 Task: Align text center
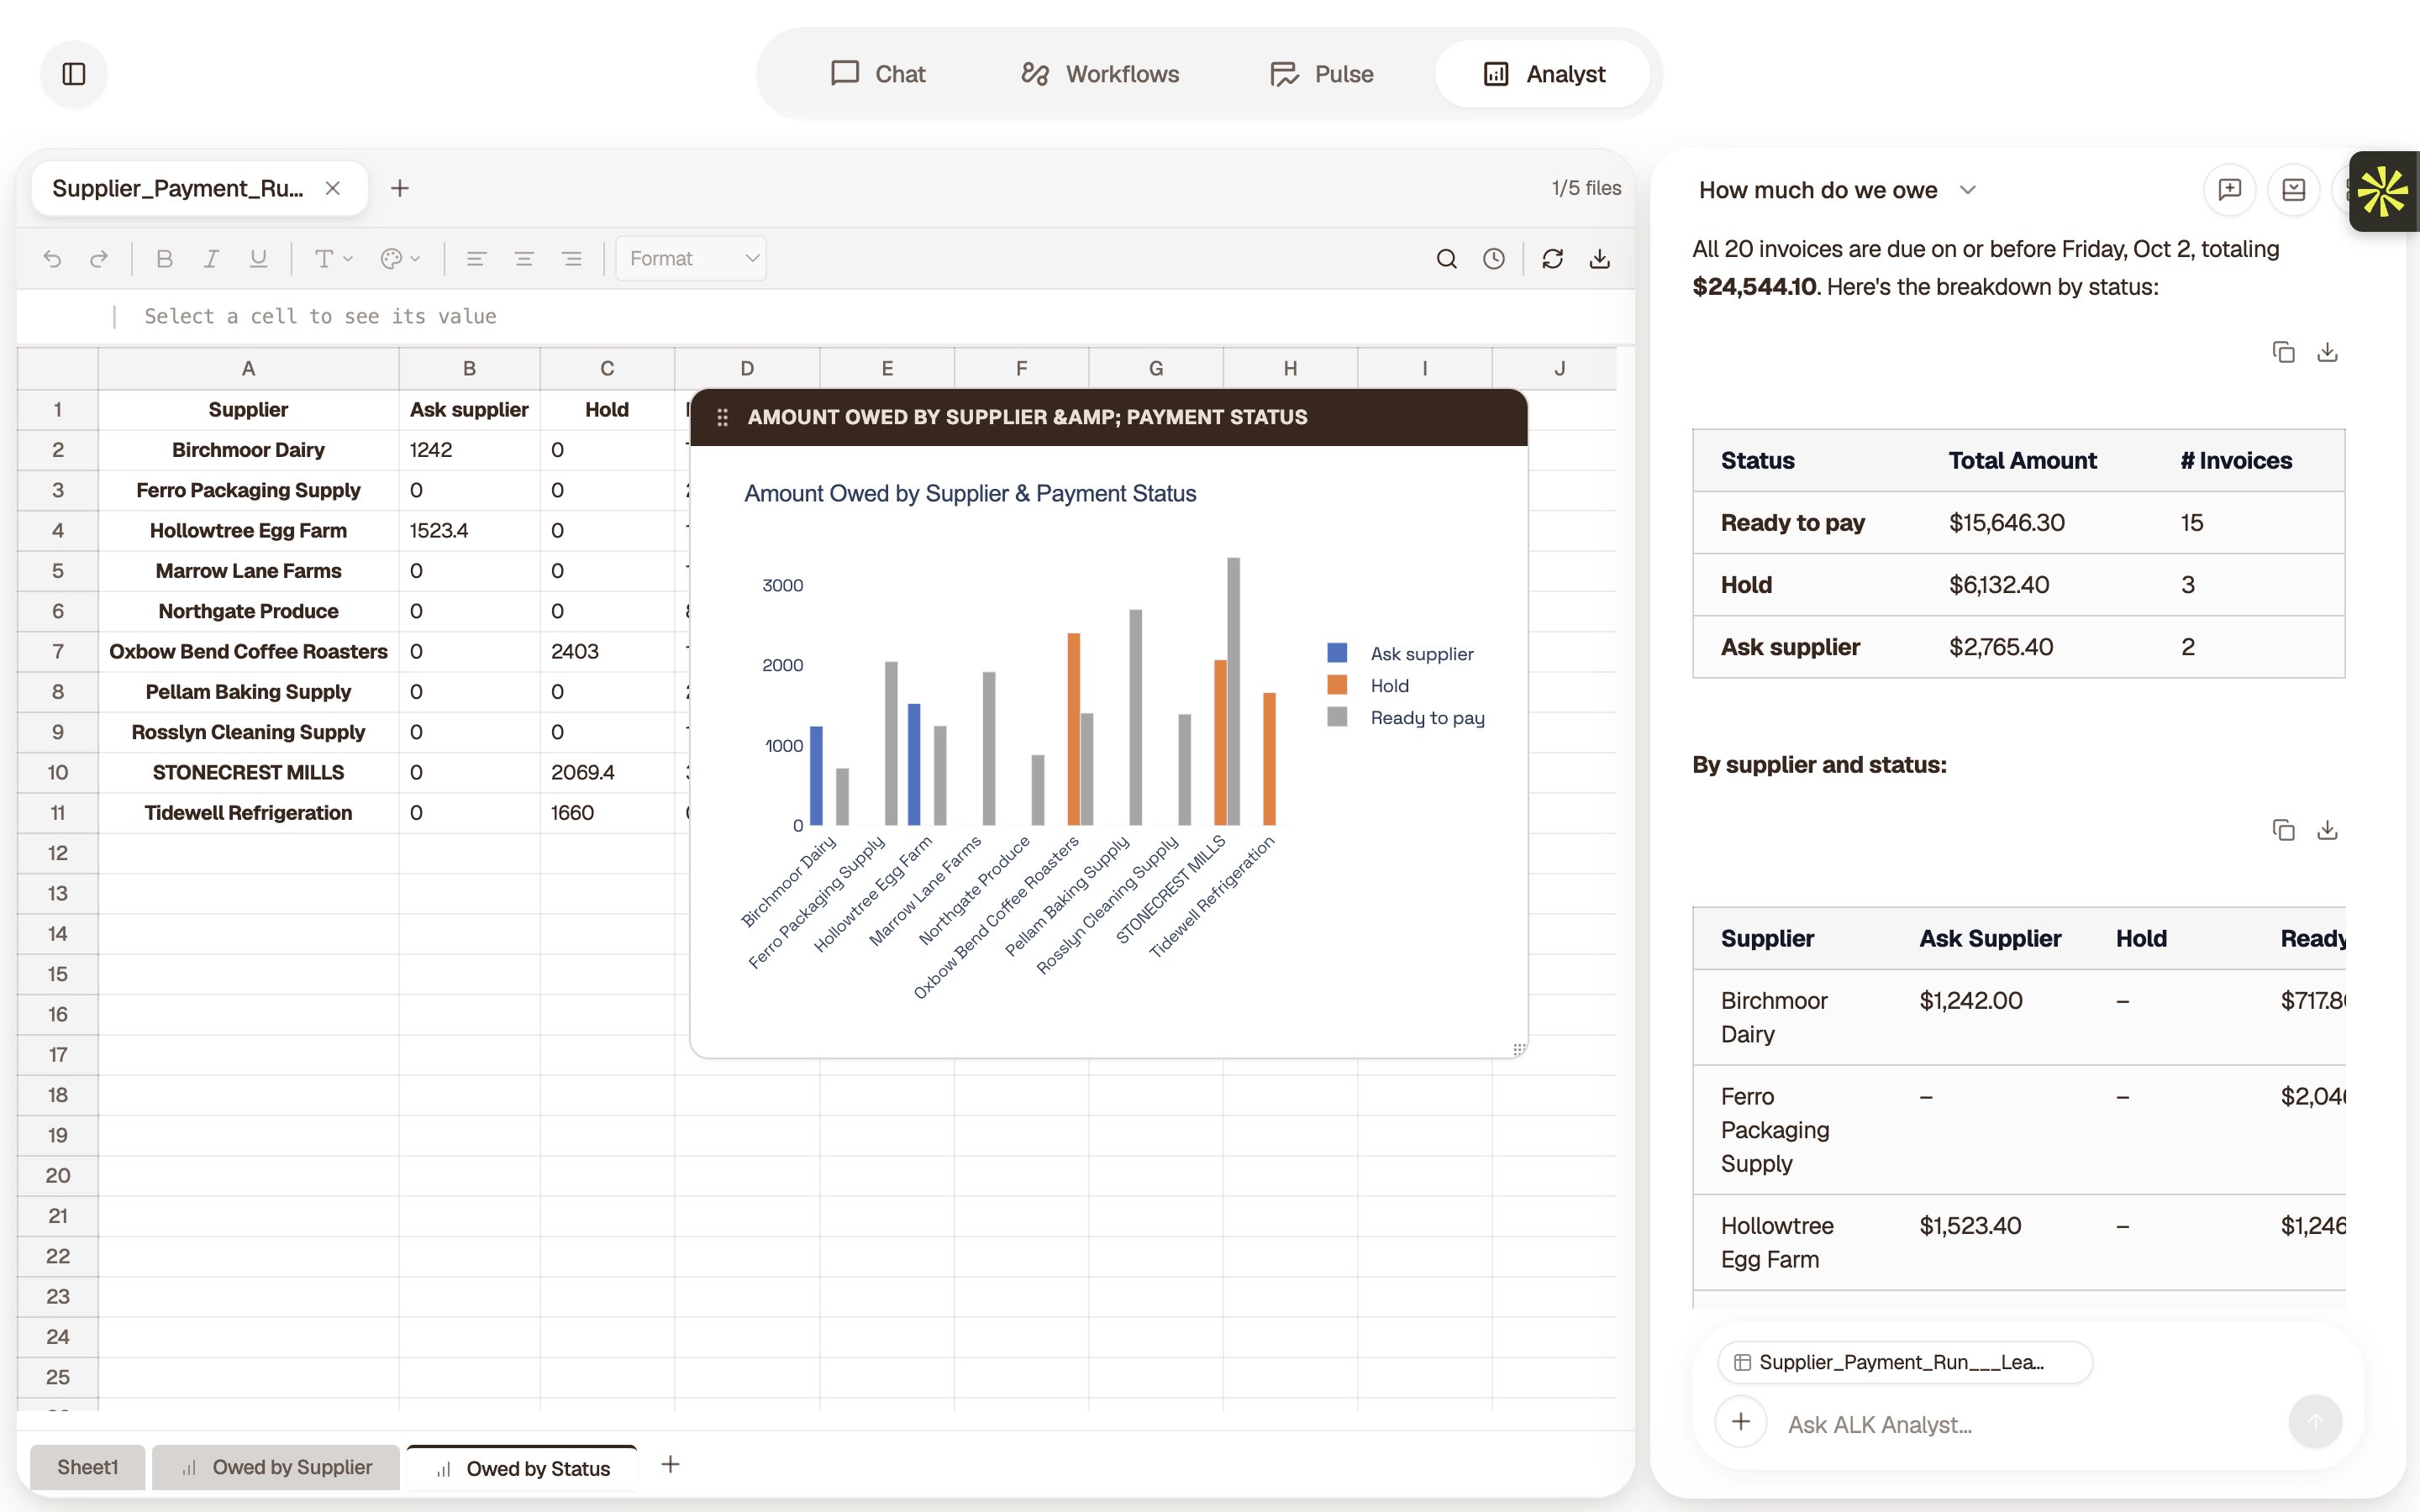(523, 259)
